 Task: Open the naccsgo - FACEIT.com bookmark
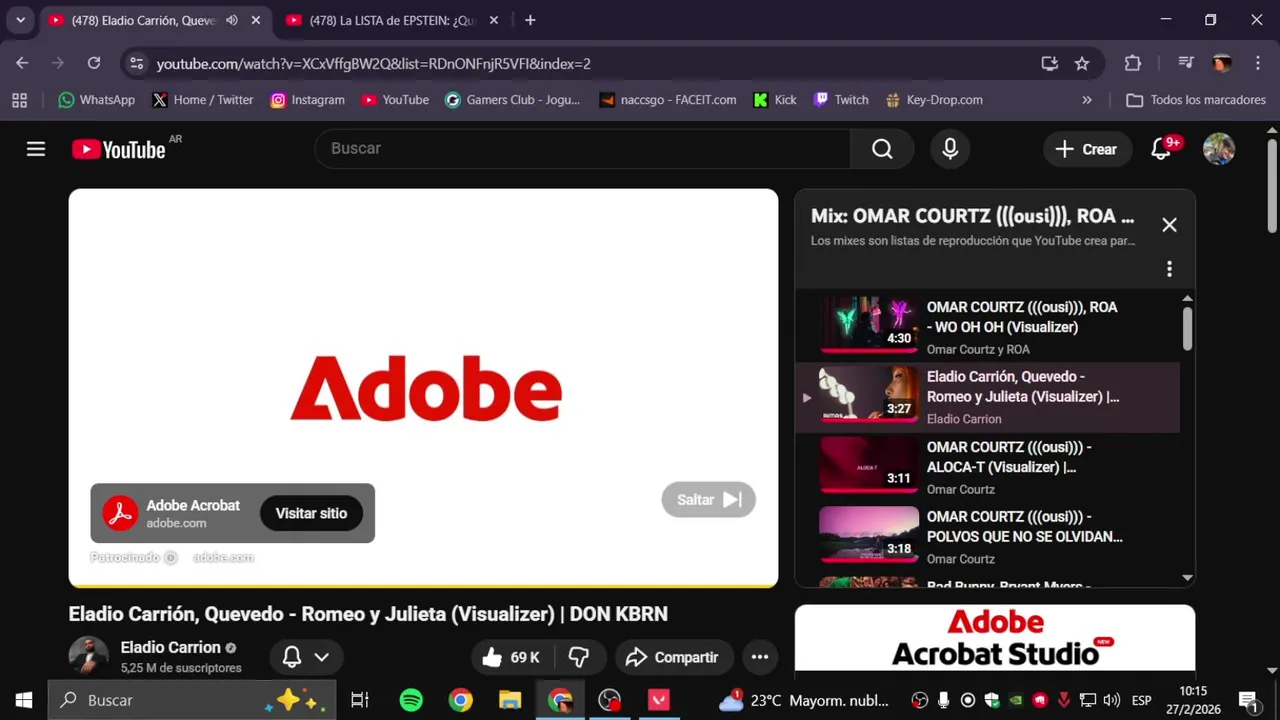point(668,100)
